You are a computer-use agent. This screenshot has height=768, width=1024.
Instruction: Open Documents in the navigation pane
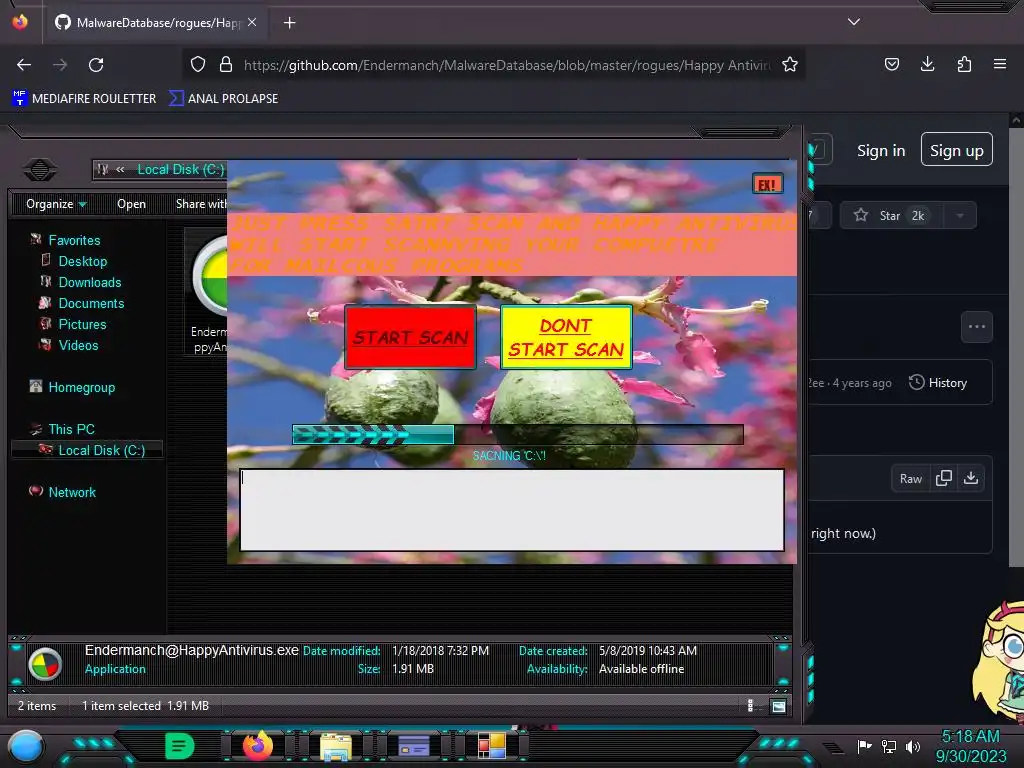point(91,304)
